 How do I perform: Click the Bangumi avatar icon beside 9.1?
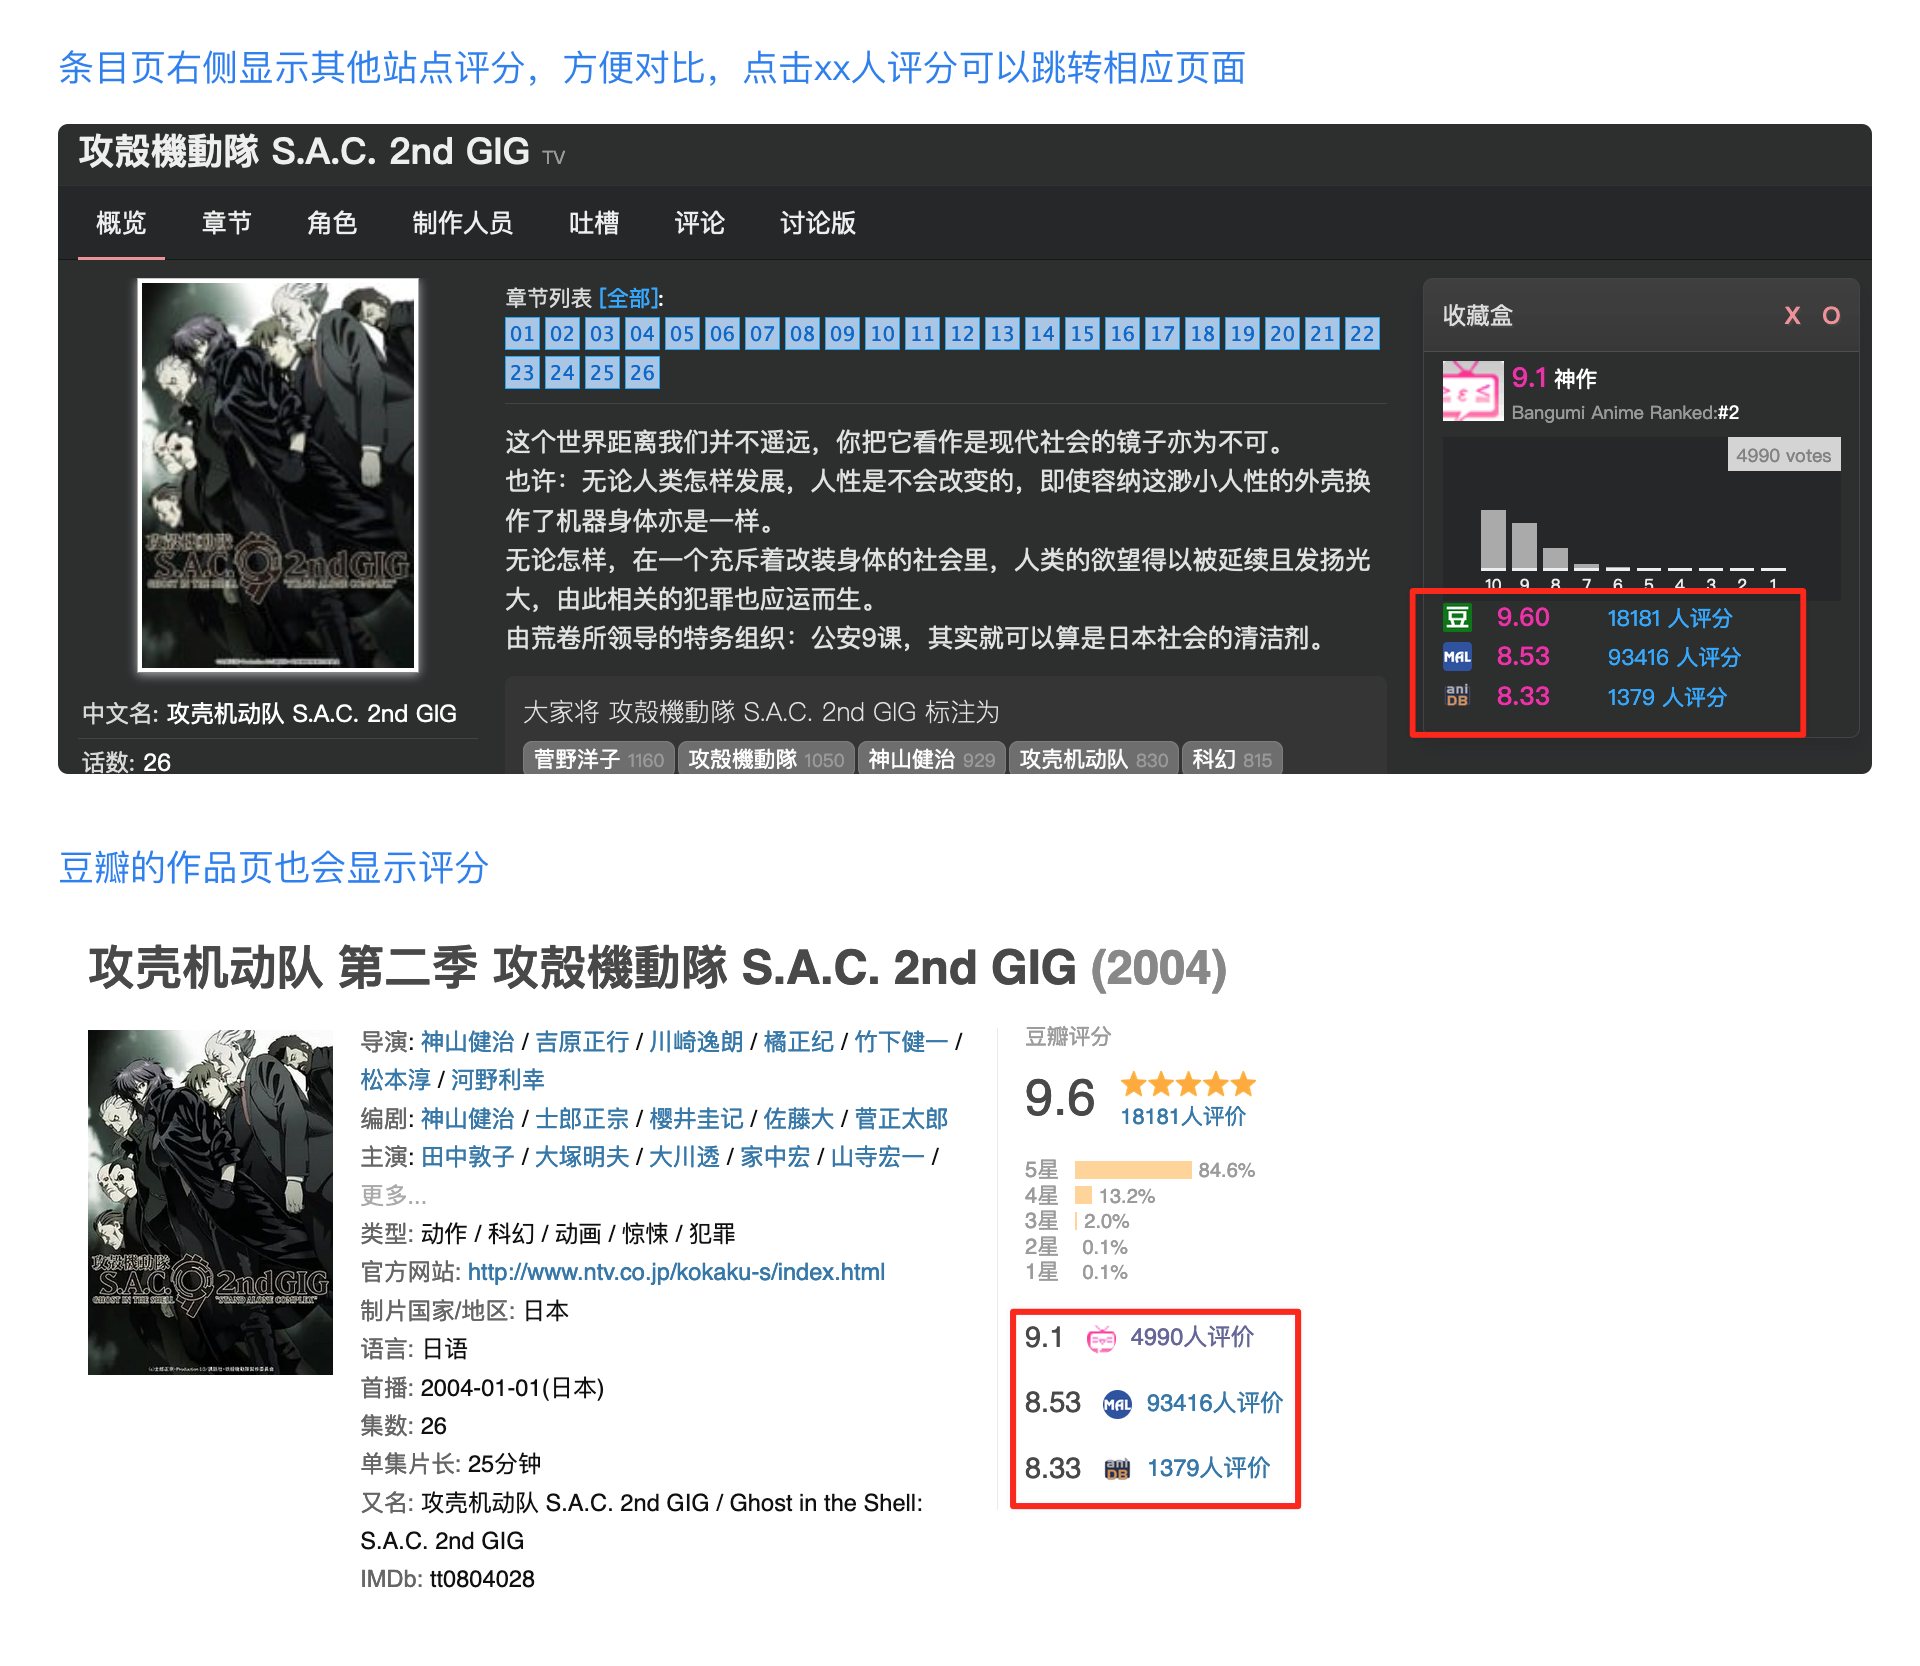pos(1472,391)
